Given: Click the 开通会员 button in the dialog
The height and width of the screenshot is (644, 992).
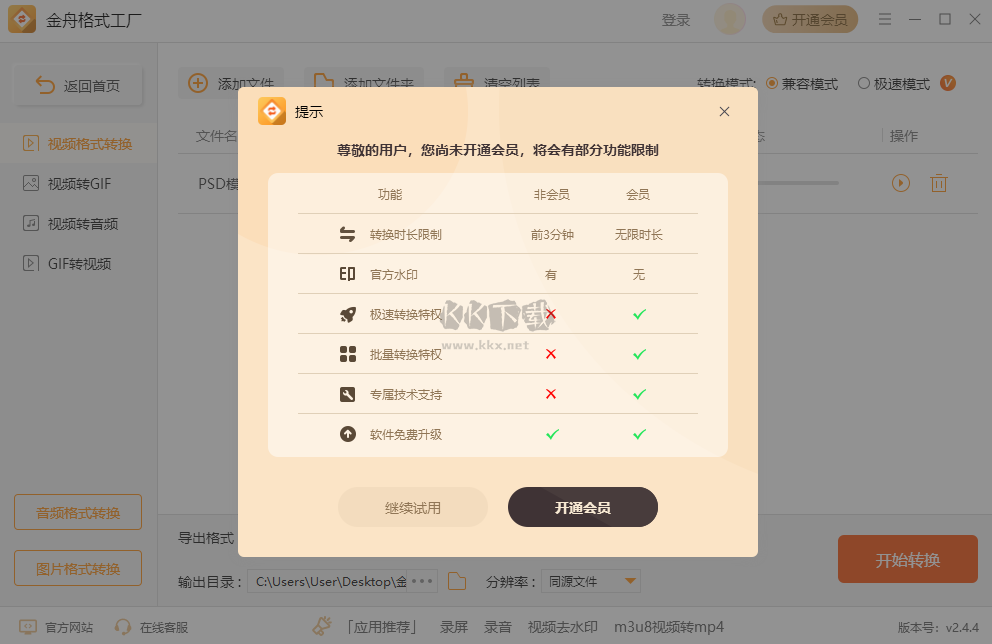Looking at the screenshot, I should (x=583, y=507).
